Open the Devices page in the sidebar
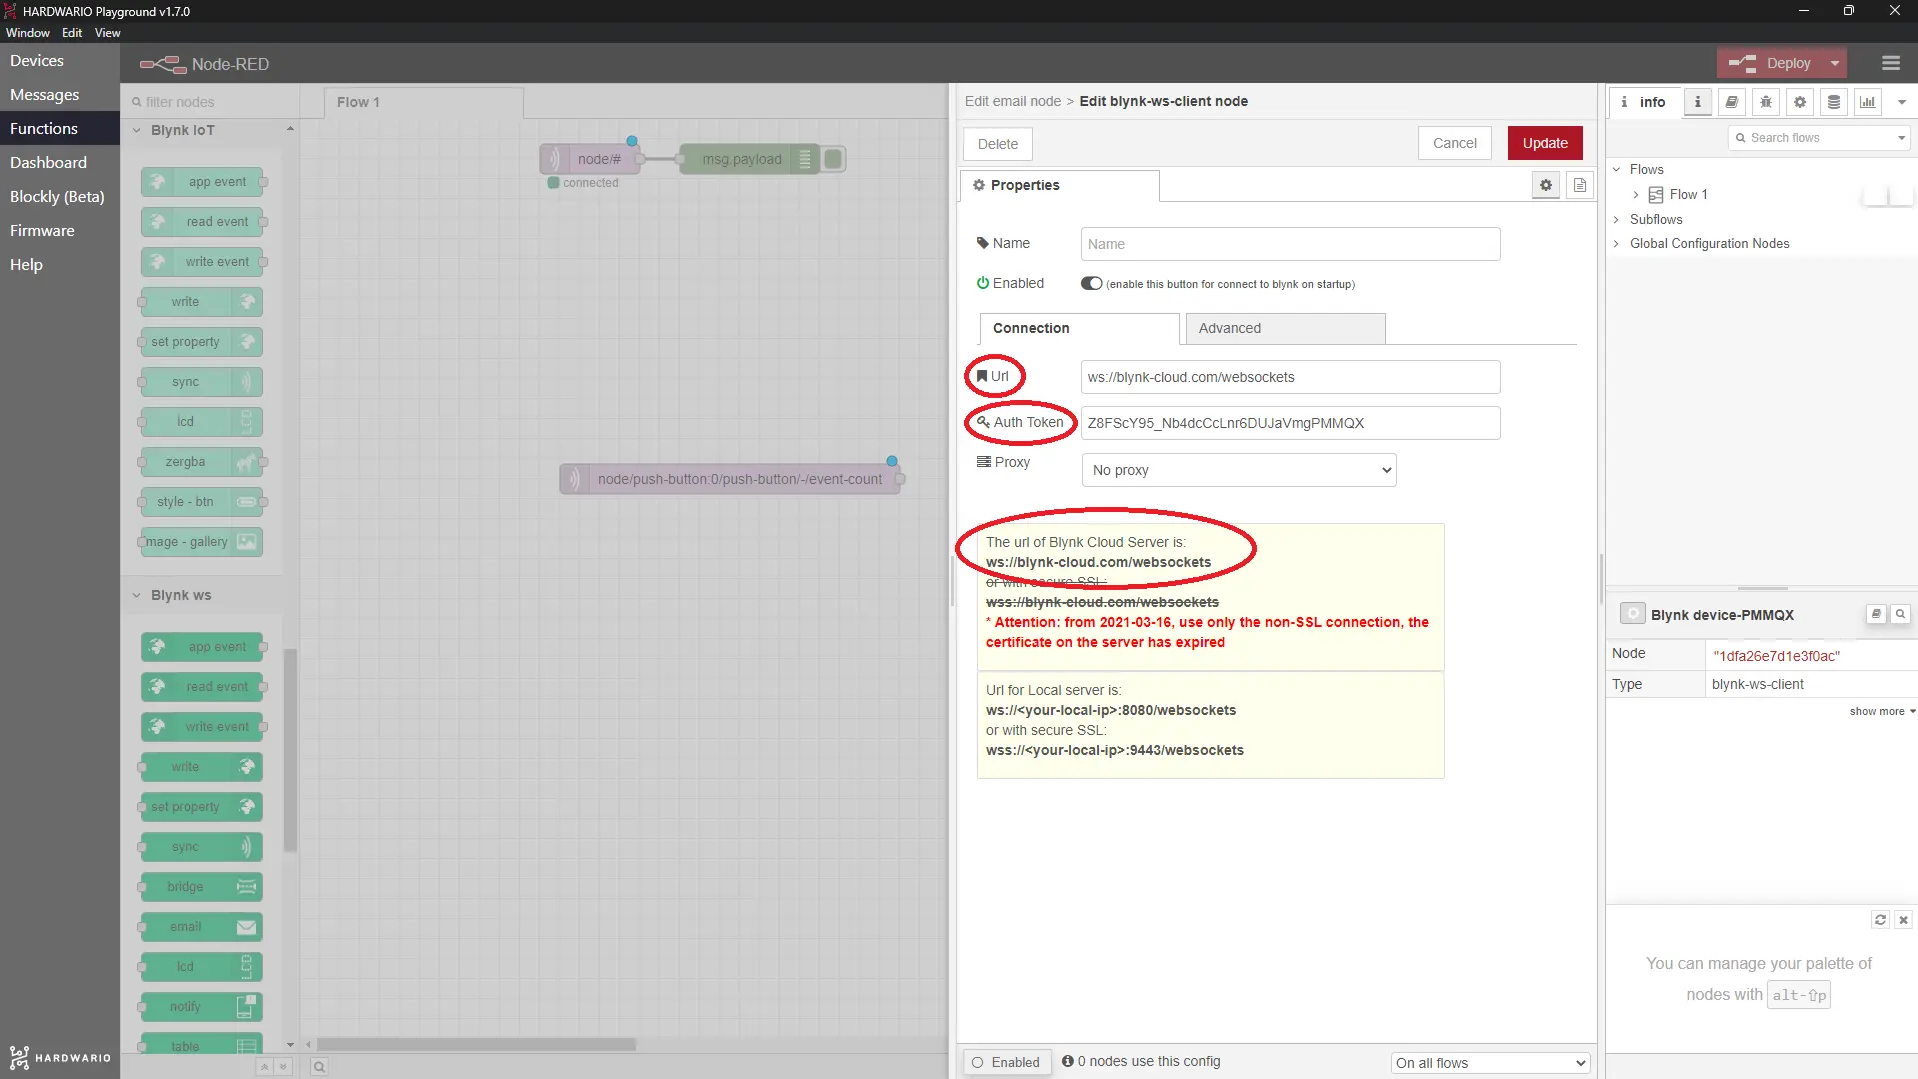This screenshot has height=1079, width=1918. [x=60, y=61]
